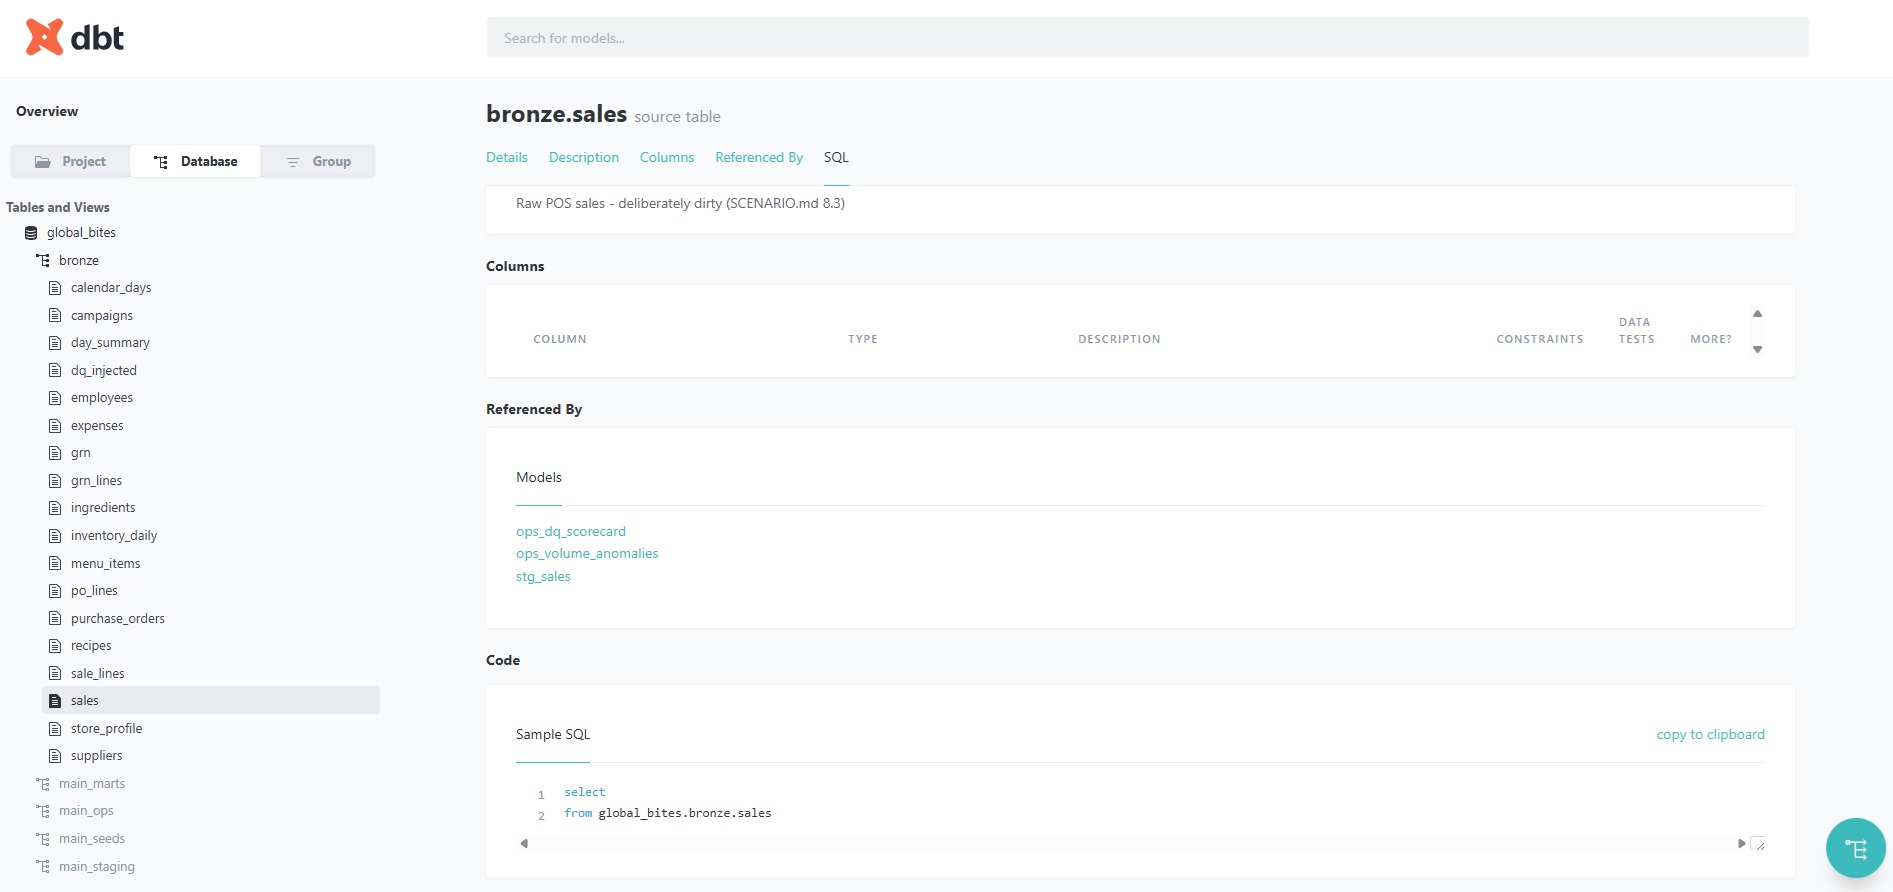Open the lineage graph floating button
This screenshot has width=1893, height=892.
point(1855,848)
